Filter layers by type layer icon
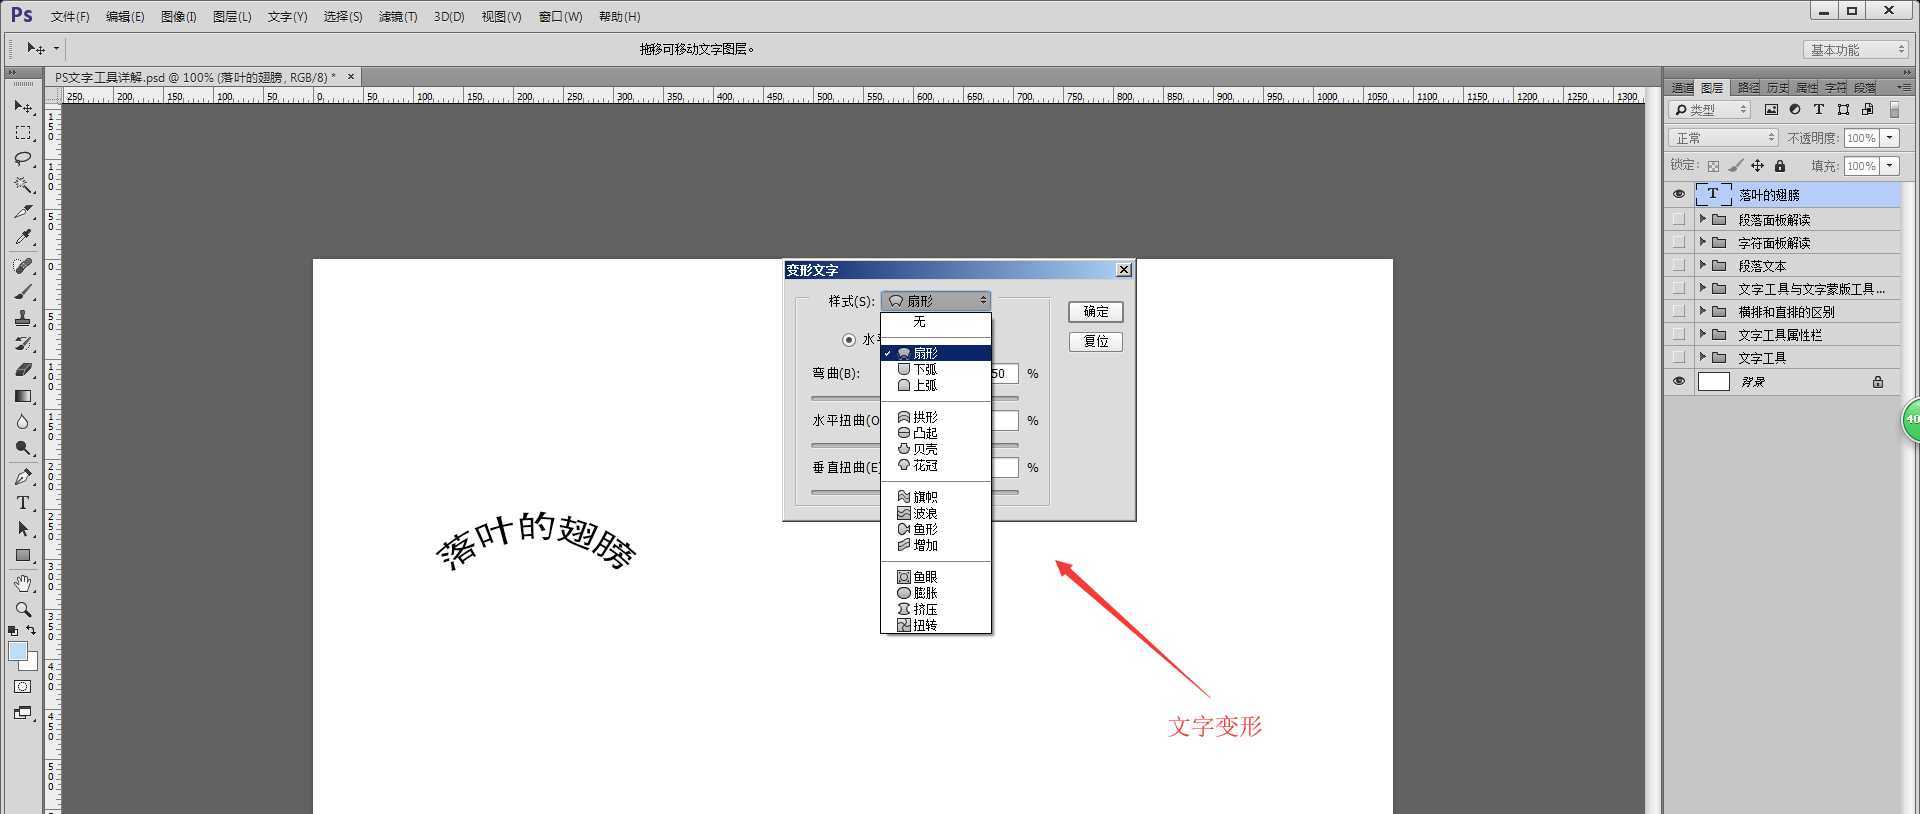Viewport: 1920px width, 814px height. coord(1819,110)
